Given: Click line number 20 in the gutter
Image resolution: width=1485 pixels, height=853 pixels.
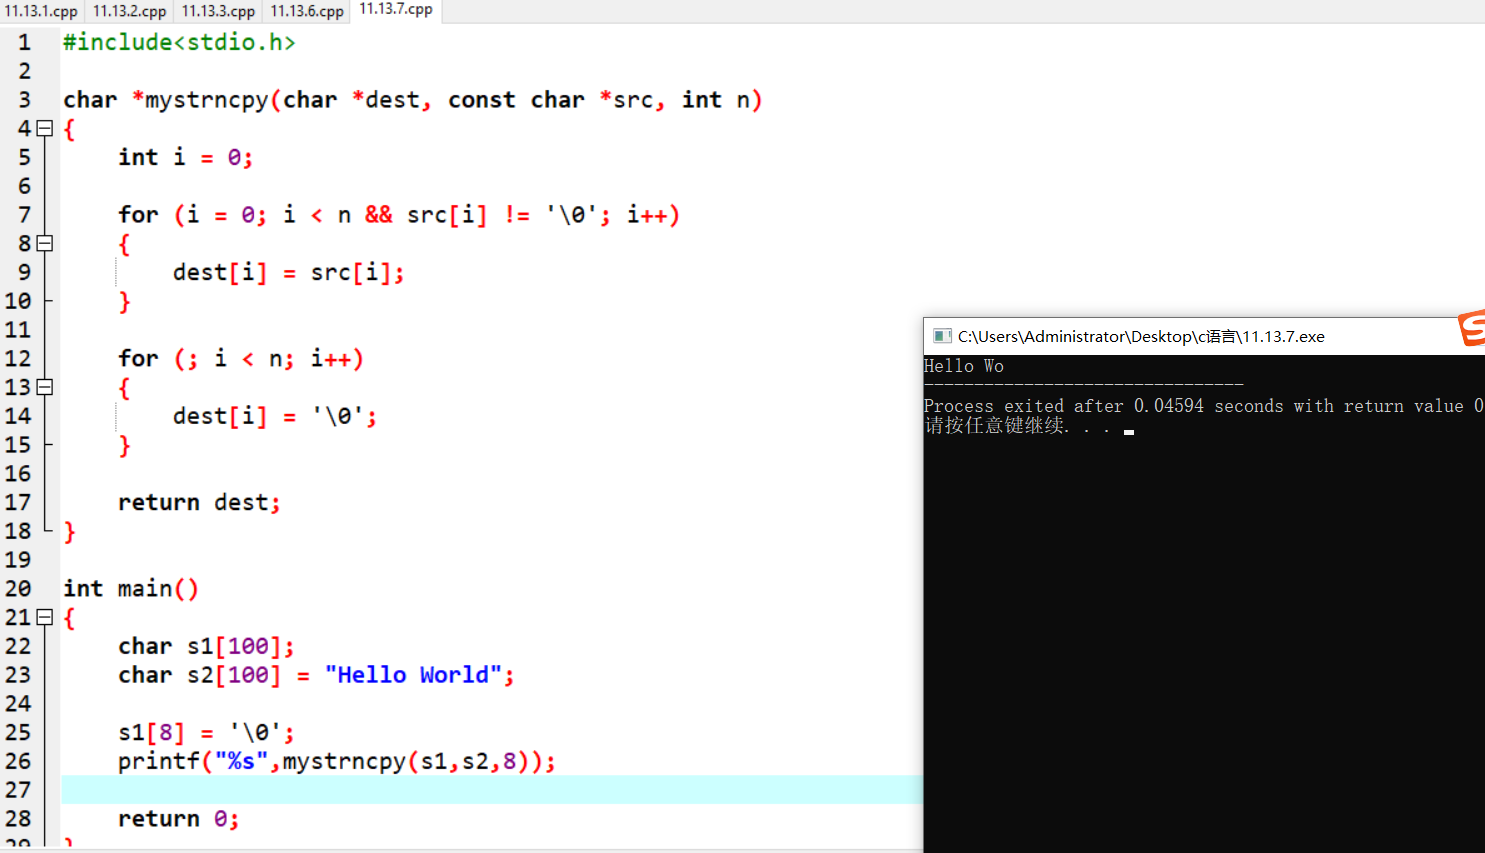Looking at the screenshot, I should (x=18, y=588).
